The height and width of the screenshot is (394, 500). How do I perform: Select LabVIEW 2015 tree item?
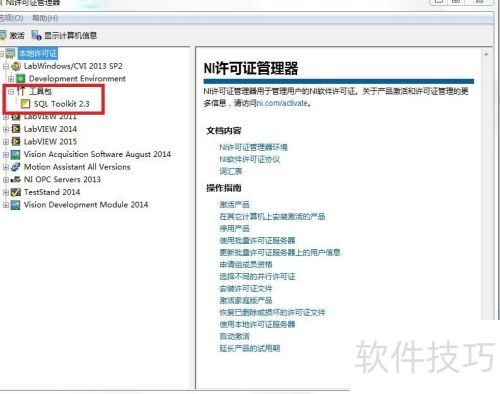(x=50, y=142)
